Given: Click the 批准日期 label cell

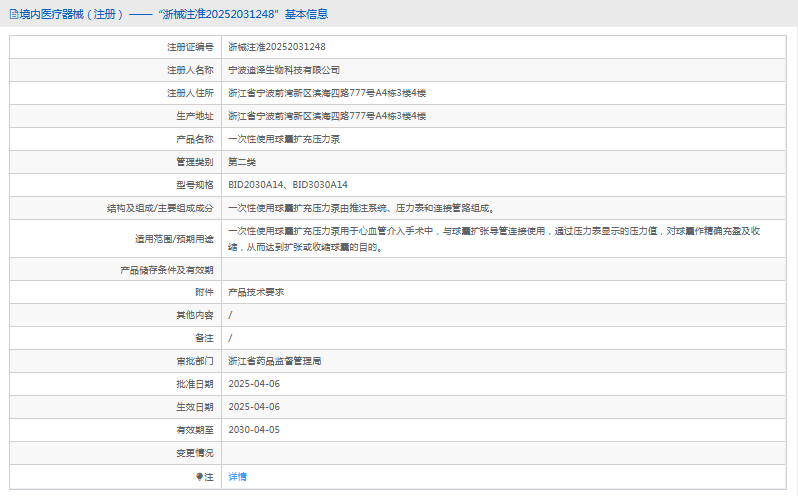Looking at the screenshot, I should click(116, 384).
